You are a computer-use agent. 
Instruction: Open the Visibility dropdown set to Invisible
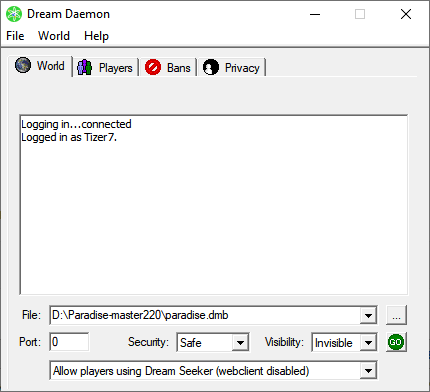click(344, 342)
